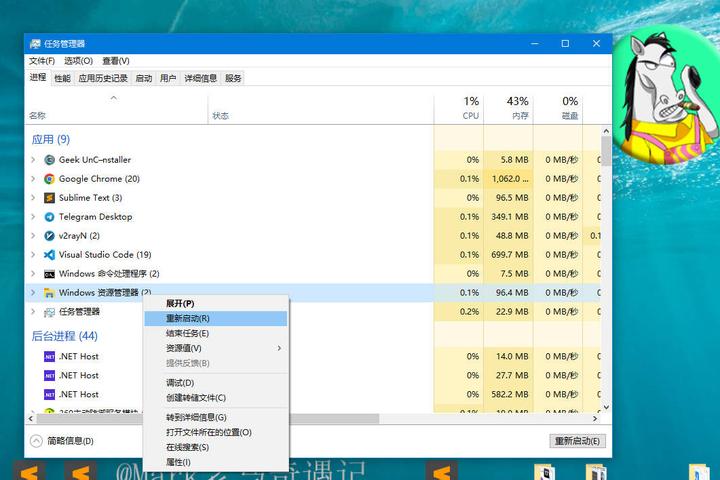Switch to the 性能 tab
Screen dimensions: 720x480
click(62, 79)
